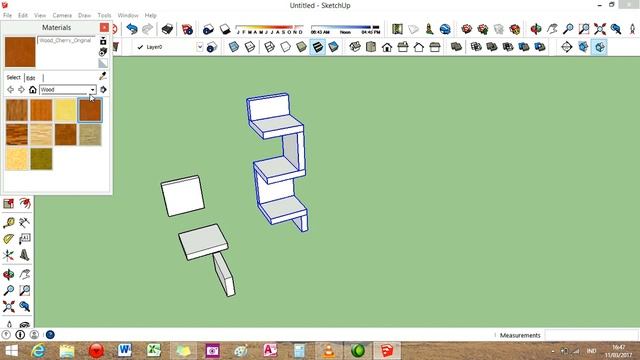Click the current material preview thumbnail
The height and width of the screenshot is (360, 640).
[x=20, y=52]
